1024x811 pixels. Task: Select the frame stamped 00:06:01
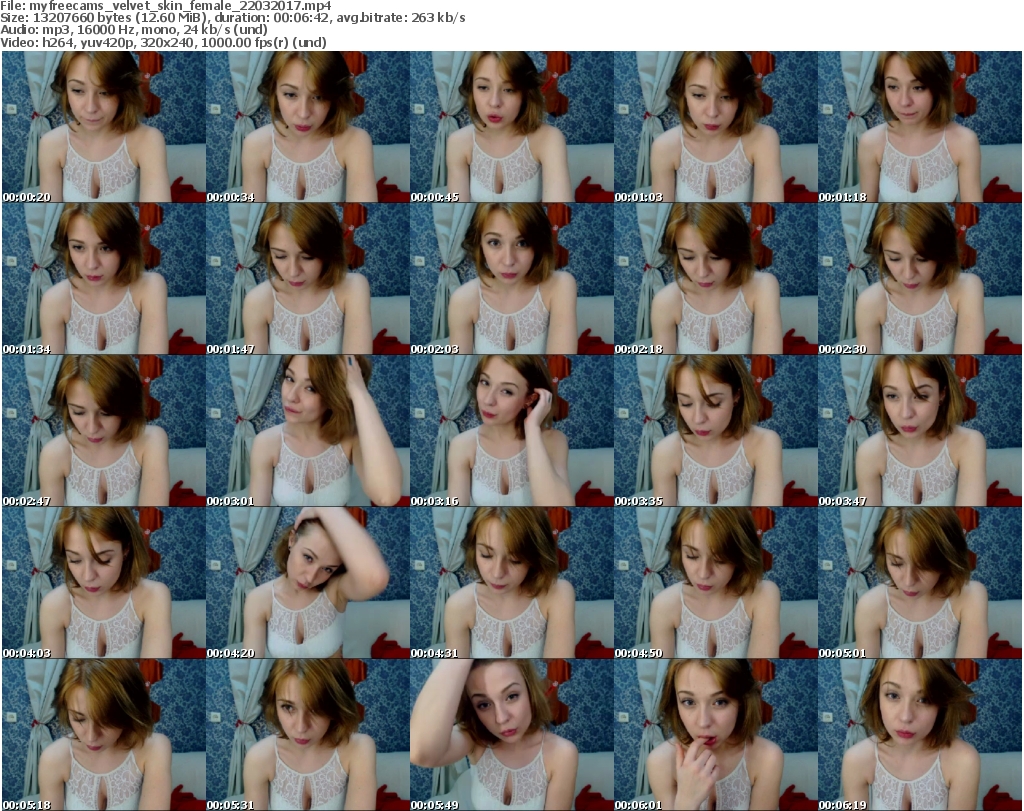click(716, 735)
